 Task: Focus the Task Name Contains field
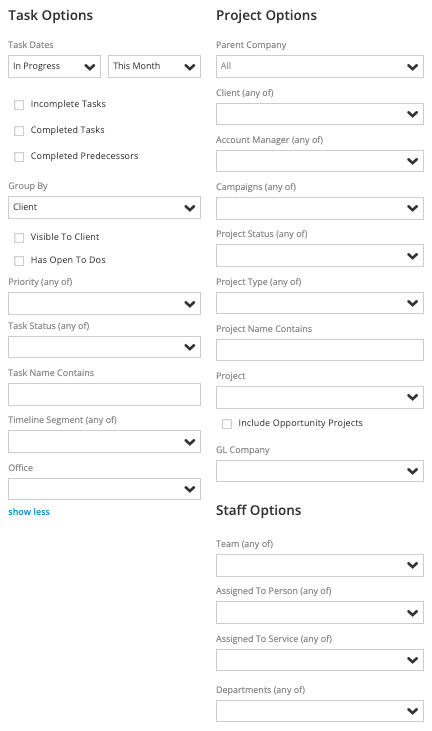[x=104, y=394]
